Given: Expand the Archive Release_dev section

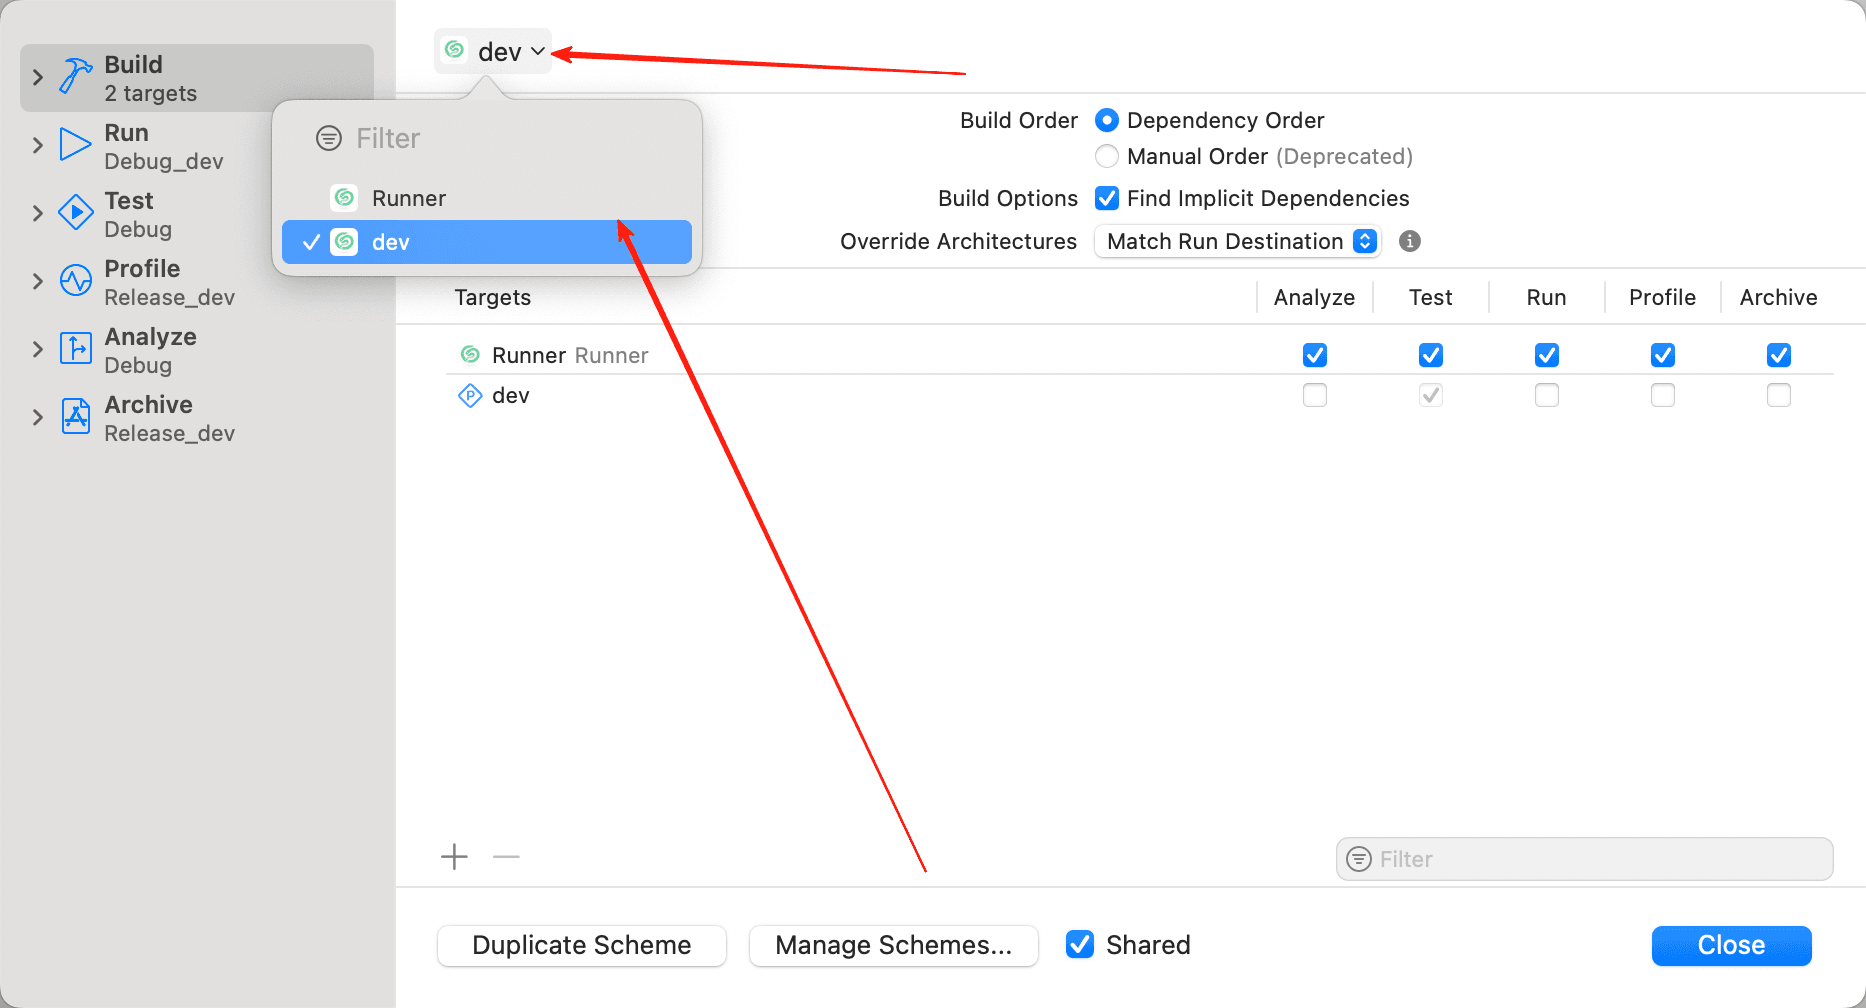Looking at the screenshot, I should [38, 417].
